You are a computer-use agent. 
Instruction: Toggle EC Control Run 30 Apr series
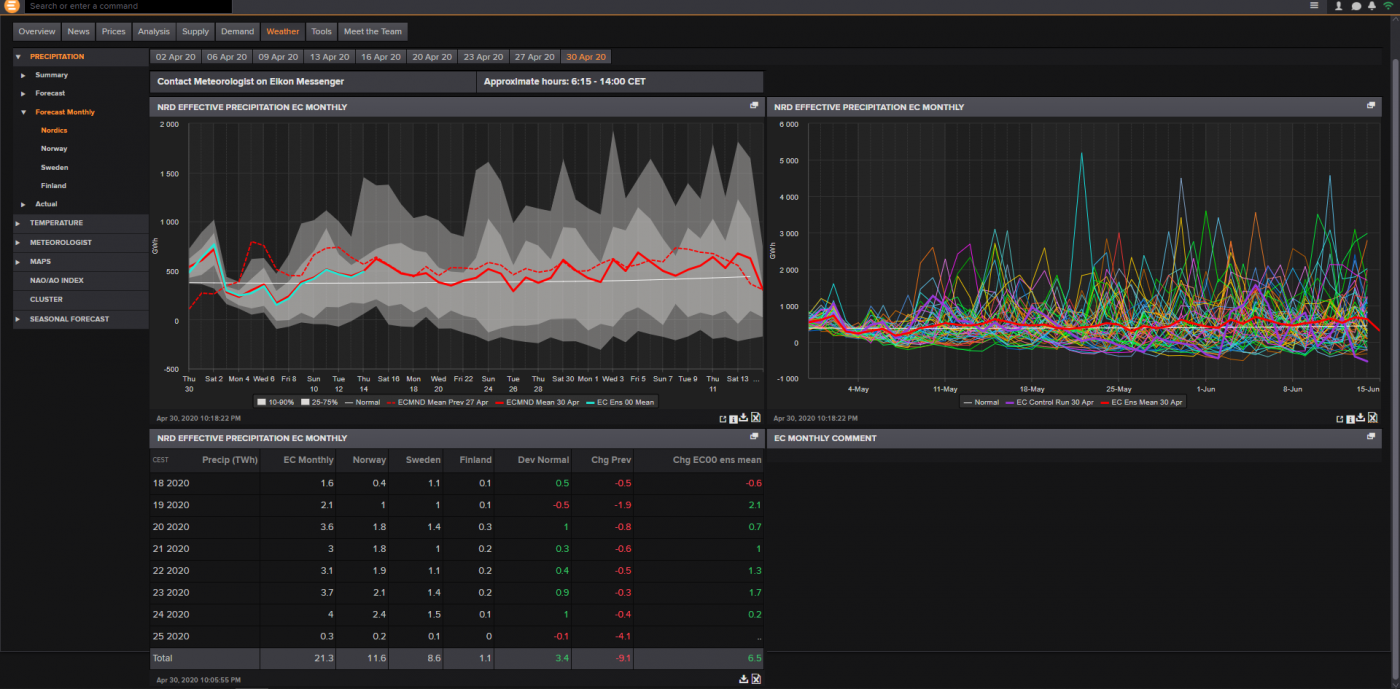tap(1052, 402)
